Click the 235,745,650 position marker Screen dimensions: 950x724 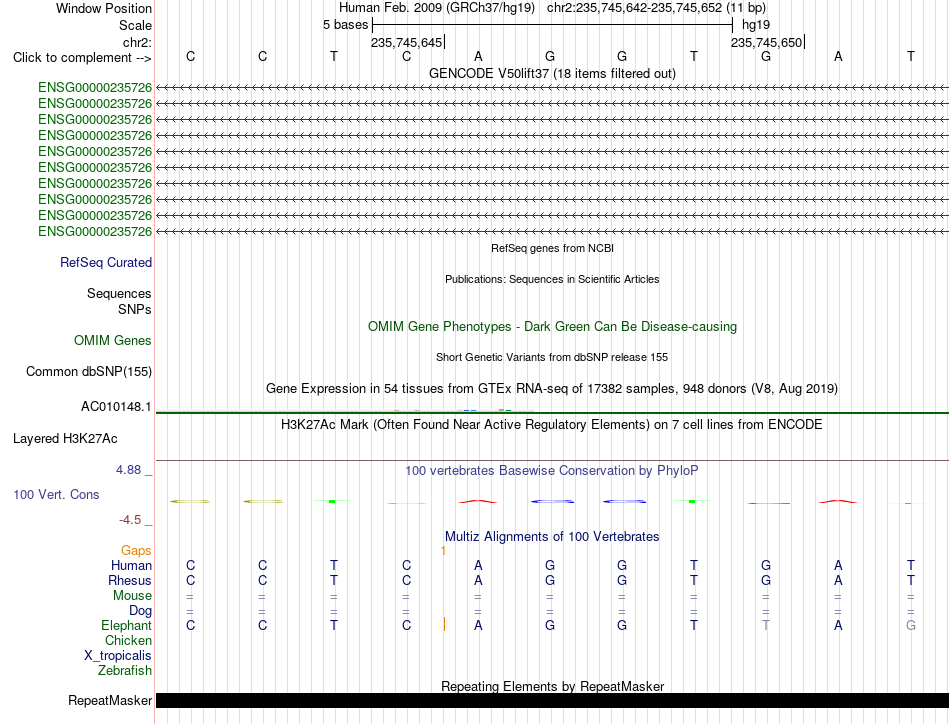pyautogui.click(x=766, y=42)
